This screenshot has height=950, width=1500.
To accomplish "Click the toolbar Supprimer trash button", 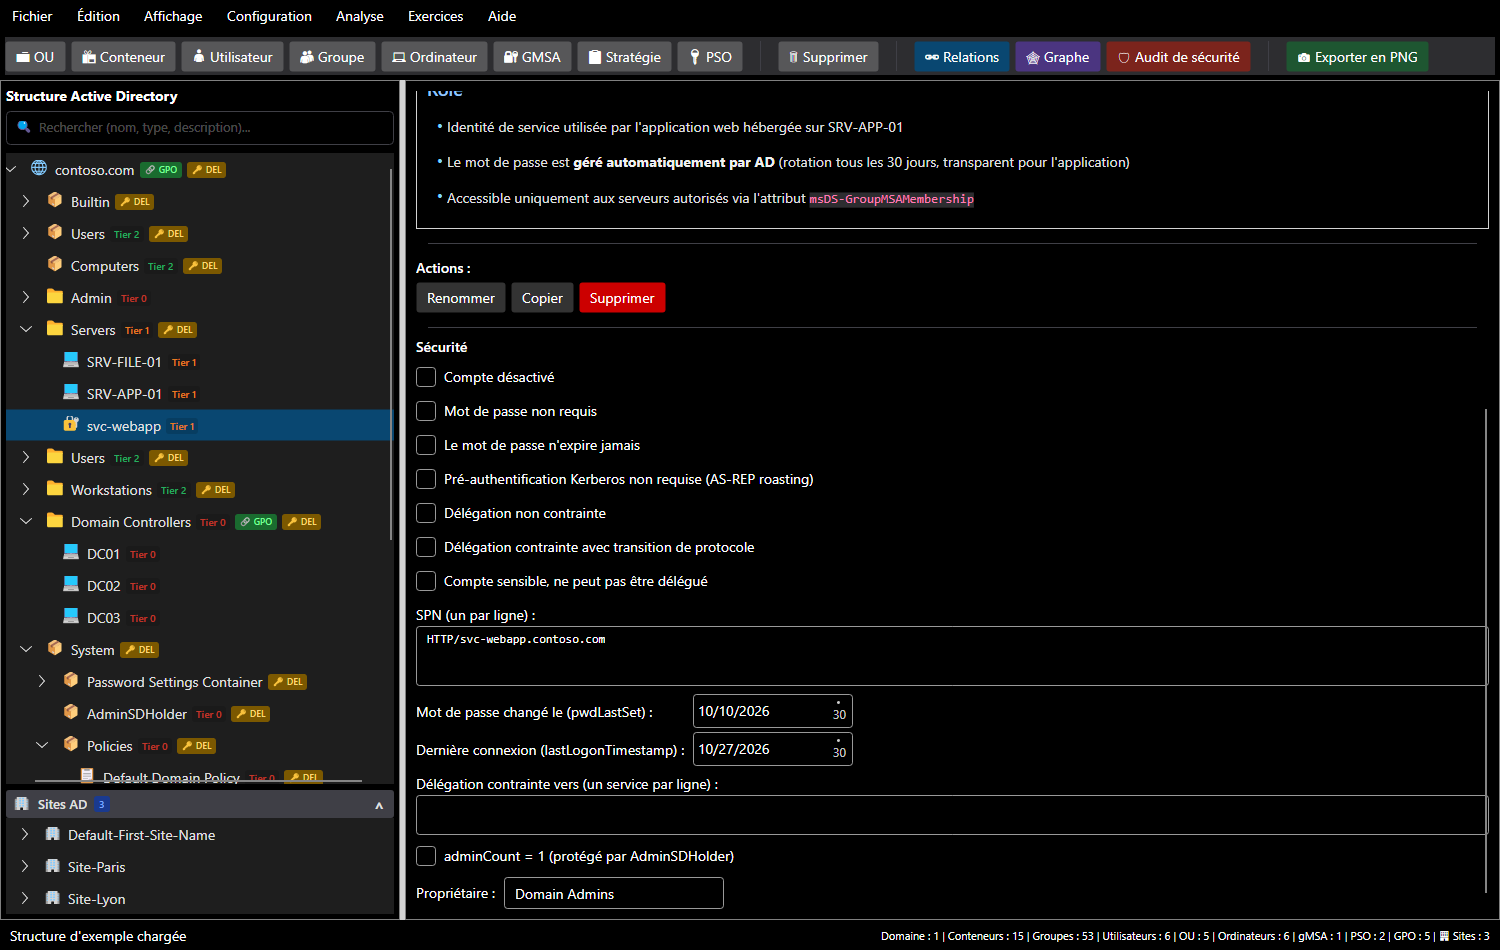I will pos(829,57).
